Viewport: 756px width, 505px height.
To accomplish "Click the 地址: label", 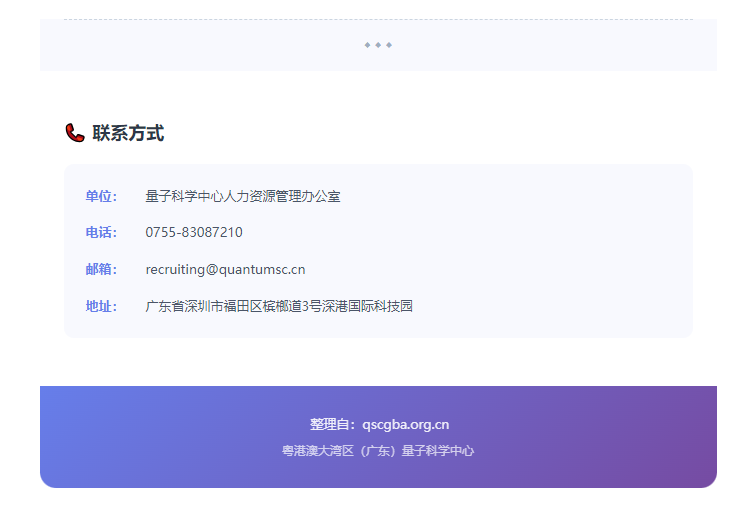I will pos(101,306).
